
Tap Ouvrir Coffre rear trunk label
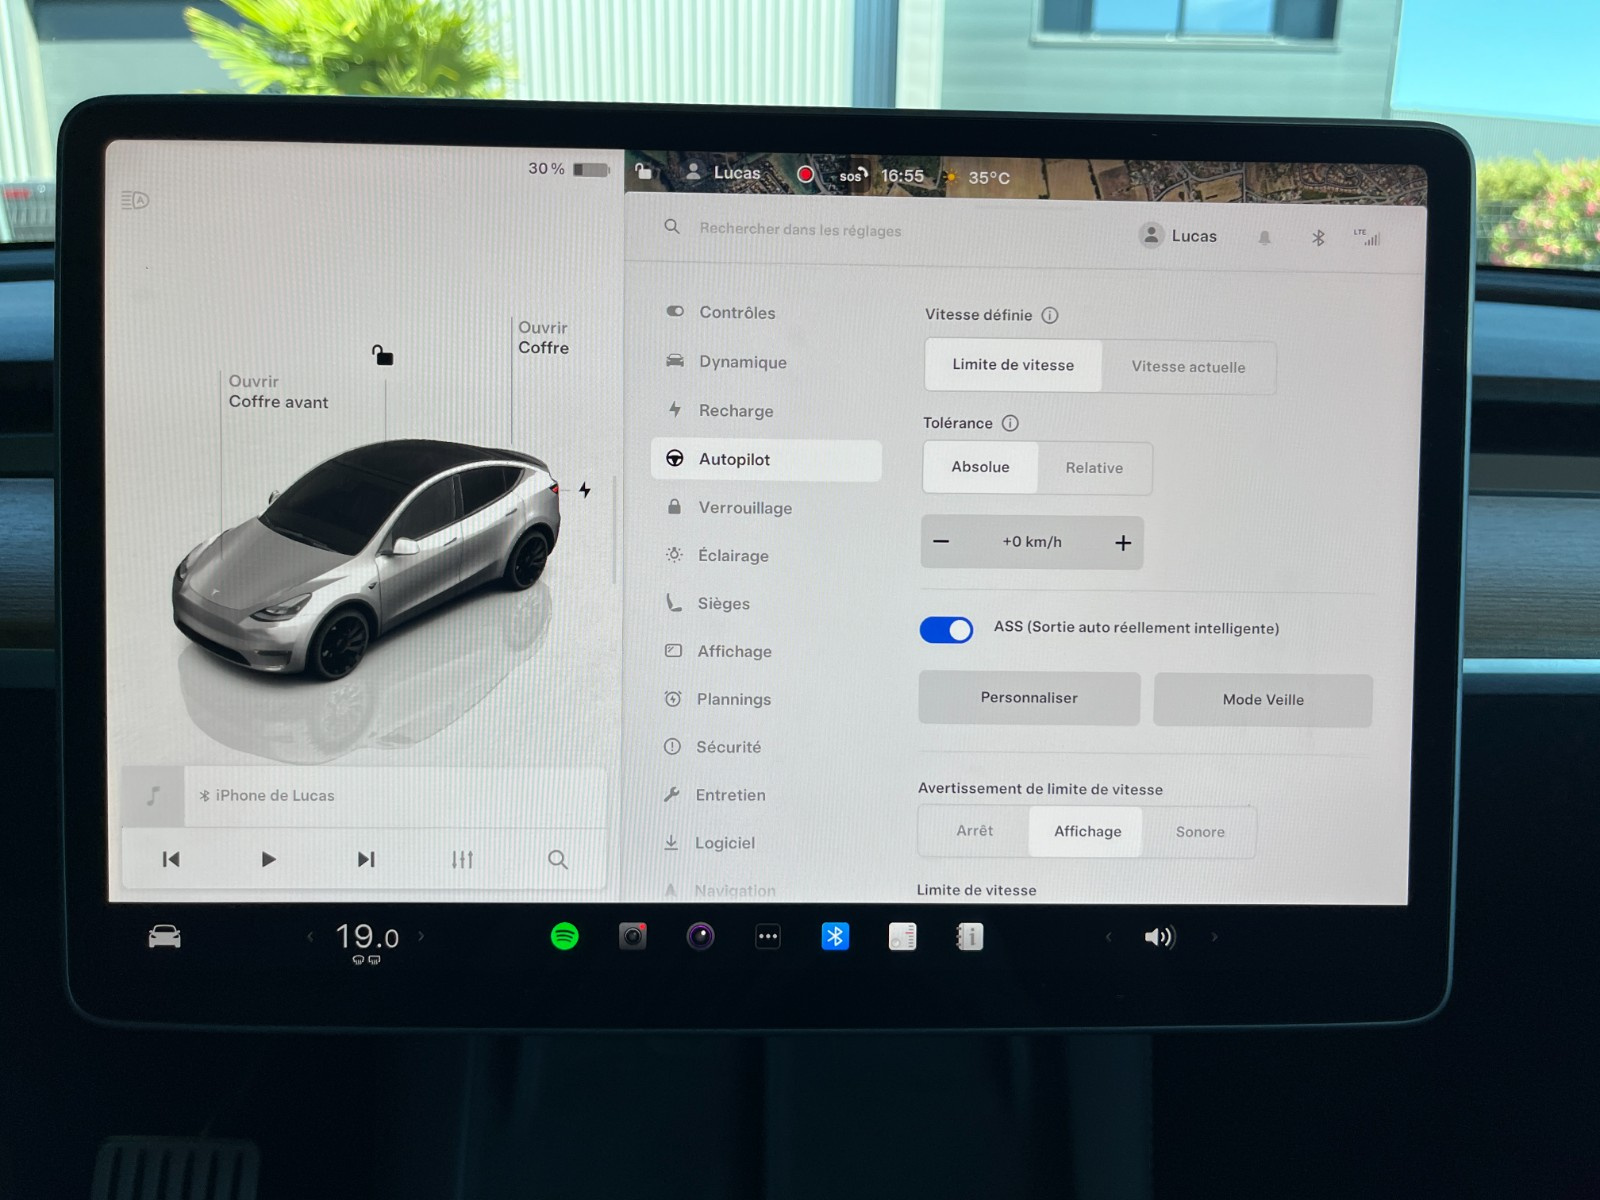click(543, 338)
